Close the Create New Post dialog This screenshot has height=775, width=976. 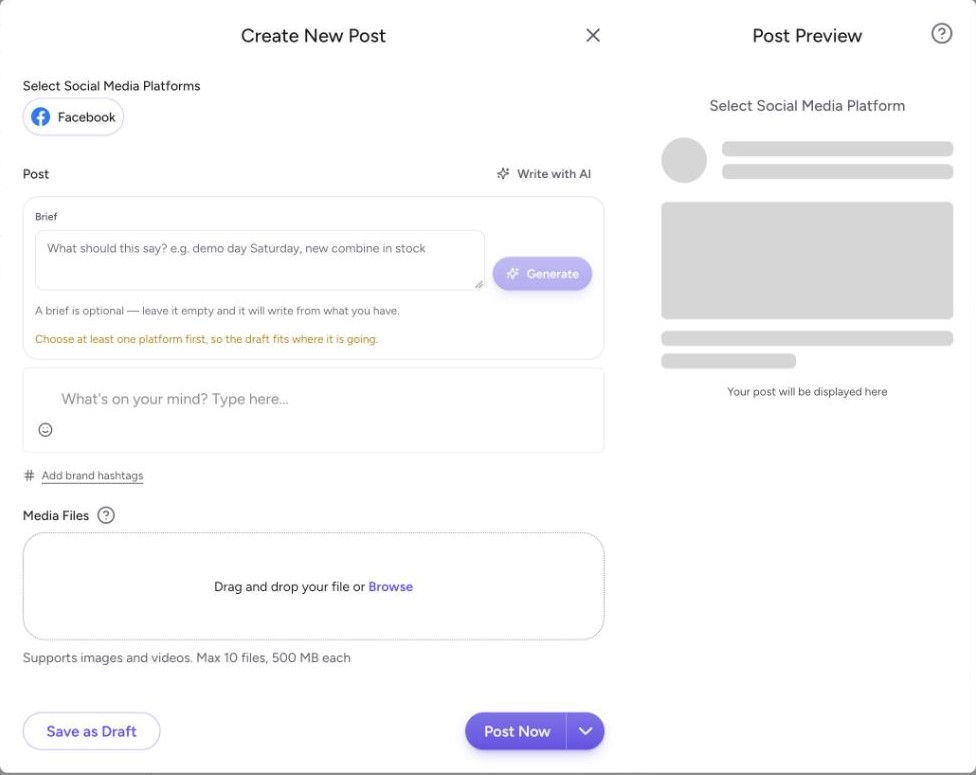tap(593, 35)
